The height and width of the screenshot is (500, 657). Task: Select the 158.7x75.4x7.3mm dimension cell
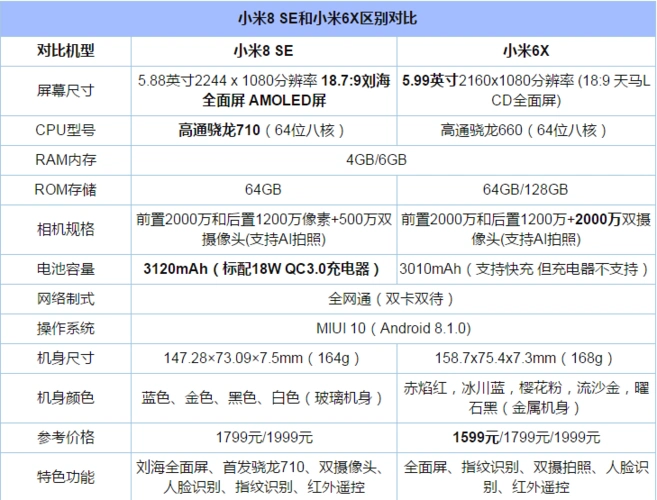click(524, 358)
